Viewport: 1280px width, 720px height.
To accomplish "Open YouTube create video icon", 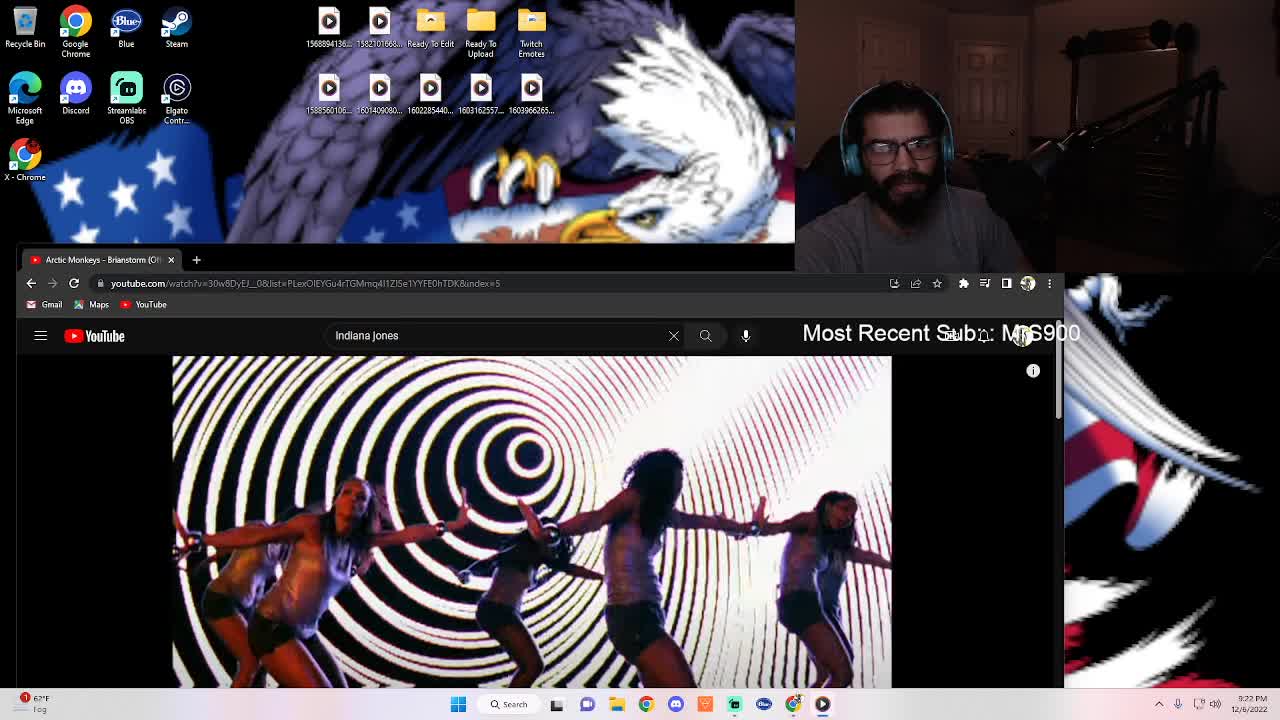I will (x=953, y=336).
